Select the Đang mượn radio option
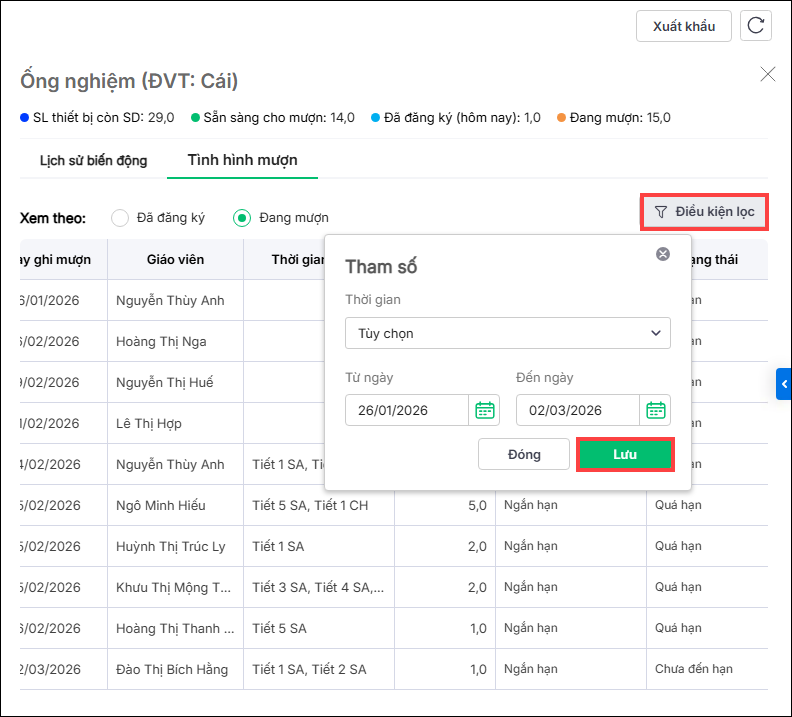Screen dimensions: 792x717 point(242,218)
